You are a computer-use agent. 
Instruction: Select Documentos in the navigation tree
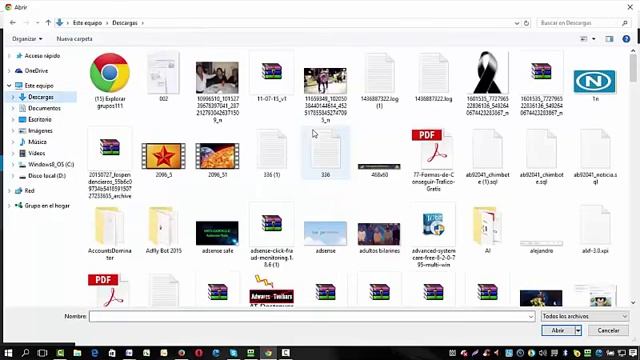pyautogui.click(x=44, y=108)
